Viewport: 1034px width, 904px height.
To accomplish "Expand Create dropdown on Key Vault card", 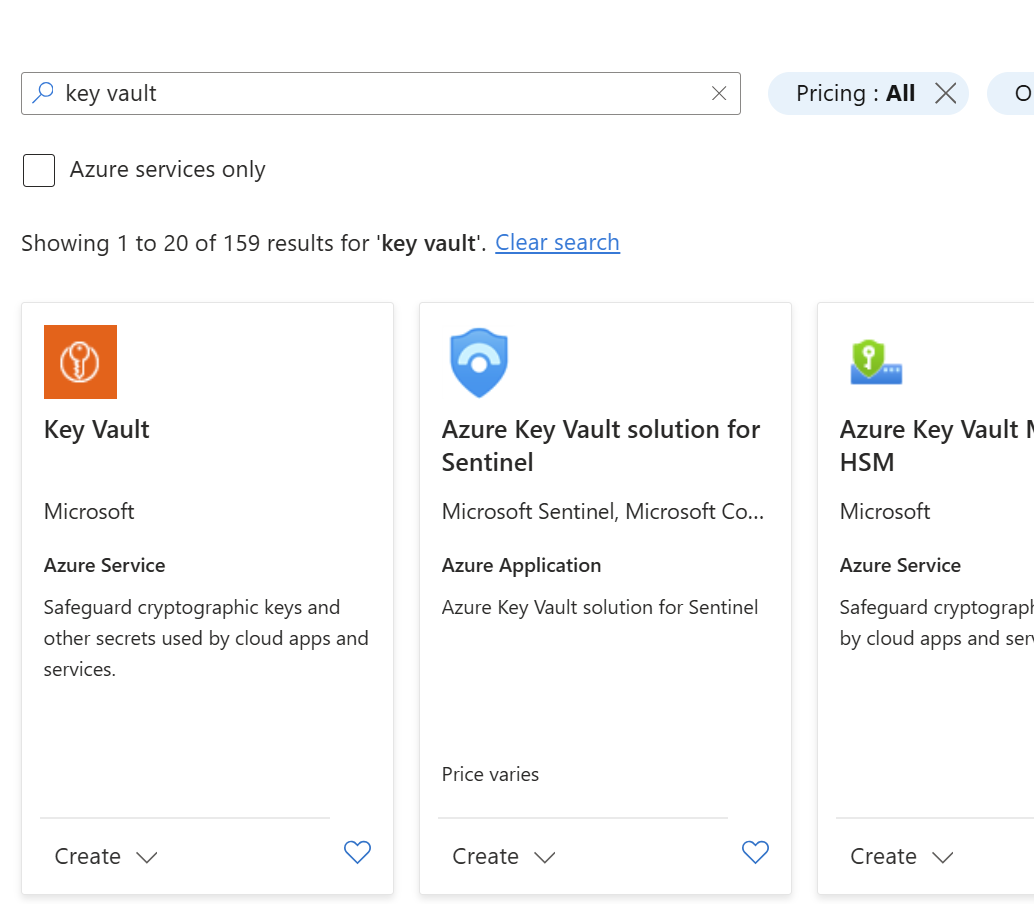I will click(106, 857).
